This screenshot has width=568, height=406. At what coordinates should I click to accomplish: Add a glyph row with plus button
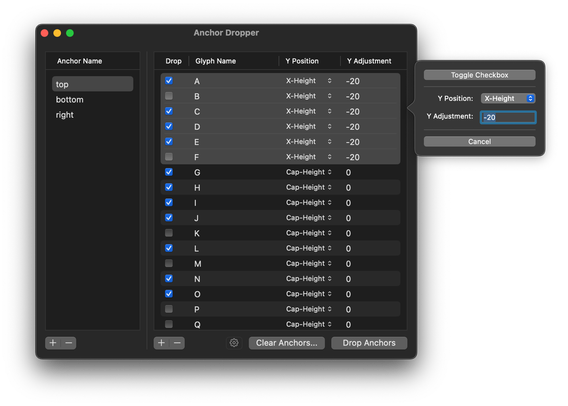pos(162,343)
